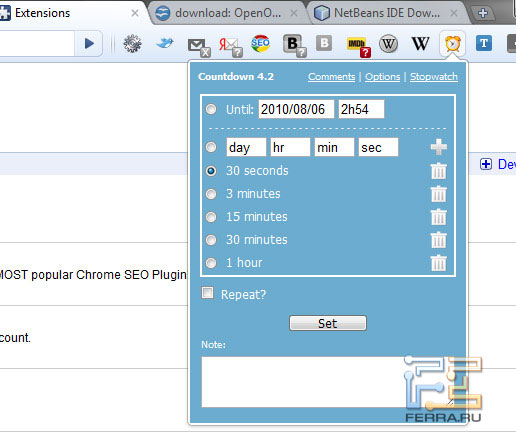Open a new tab with plus button
This screenshot has height=443, width=516.
[x=483, y=13]
